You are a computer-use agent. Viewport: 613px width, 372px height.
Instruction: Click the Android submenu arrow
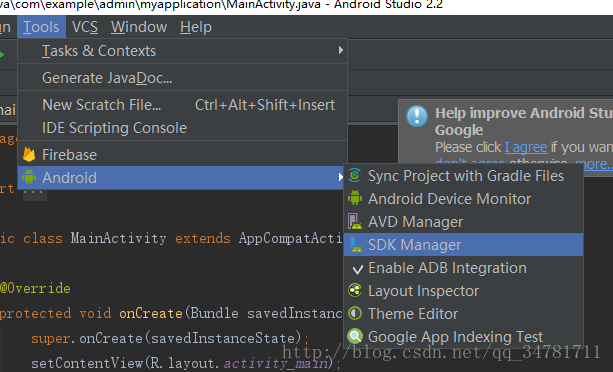click(x=341, y=177)
